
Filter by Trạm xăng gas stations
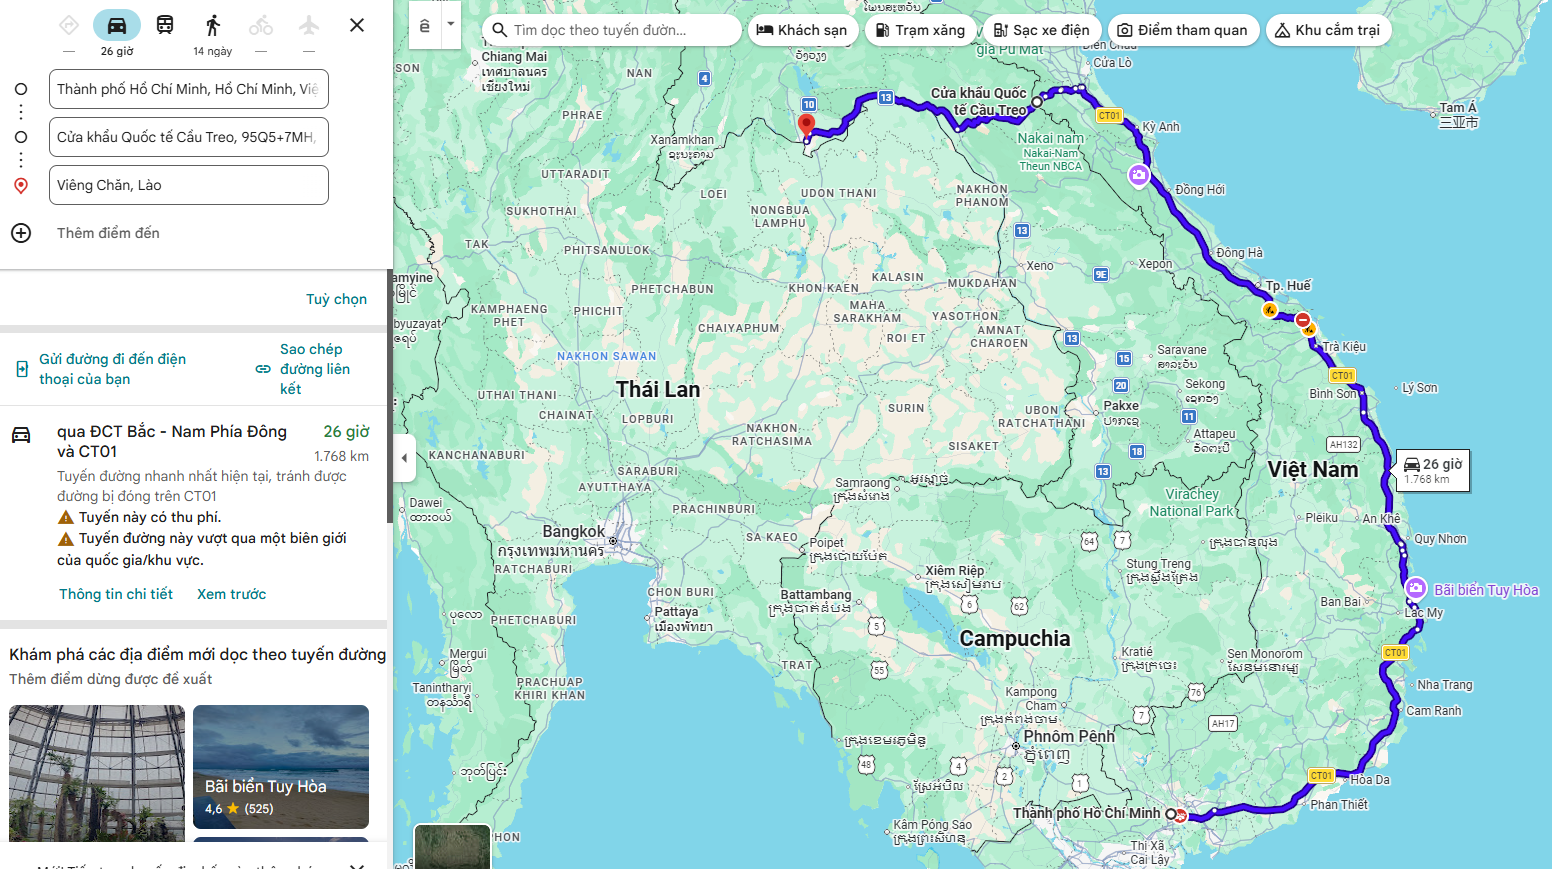pyautogui.click(x=920, y=30)
